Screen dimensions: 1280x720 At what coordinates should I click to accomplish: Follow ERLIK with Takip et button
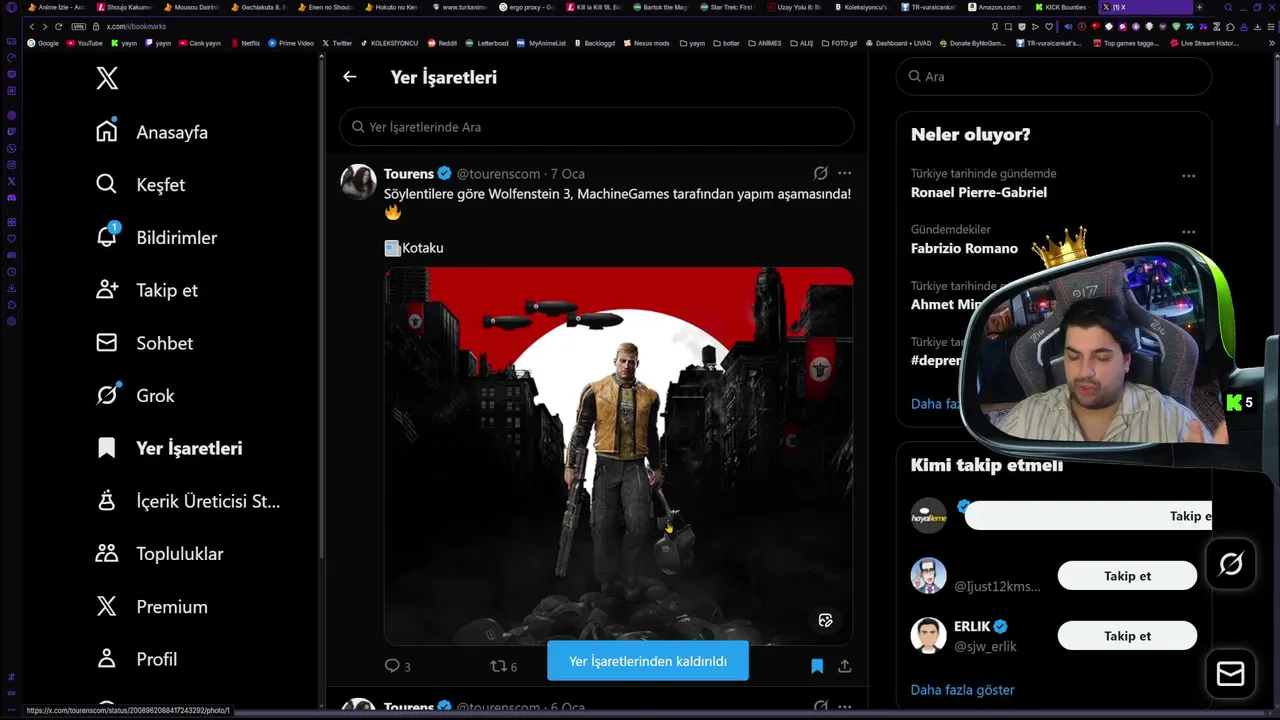pos(1127,636)
